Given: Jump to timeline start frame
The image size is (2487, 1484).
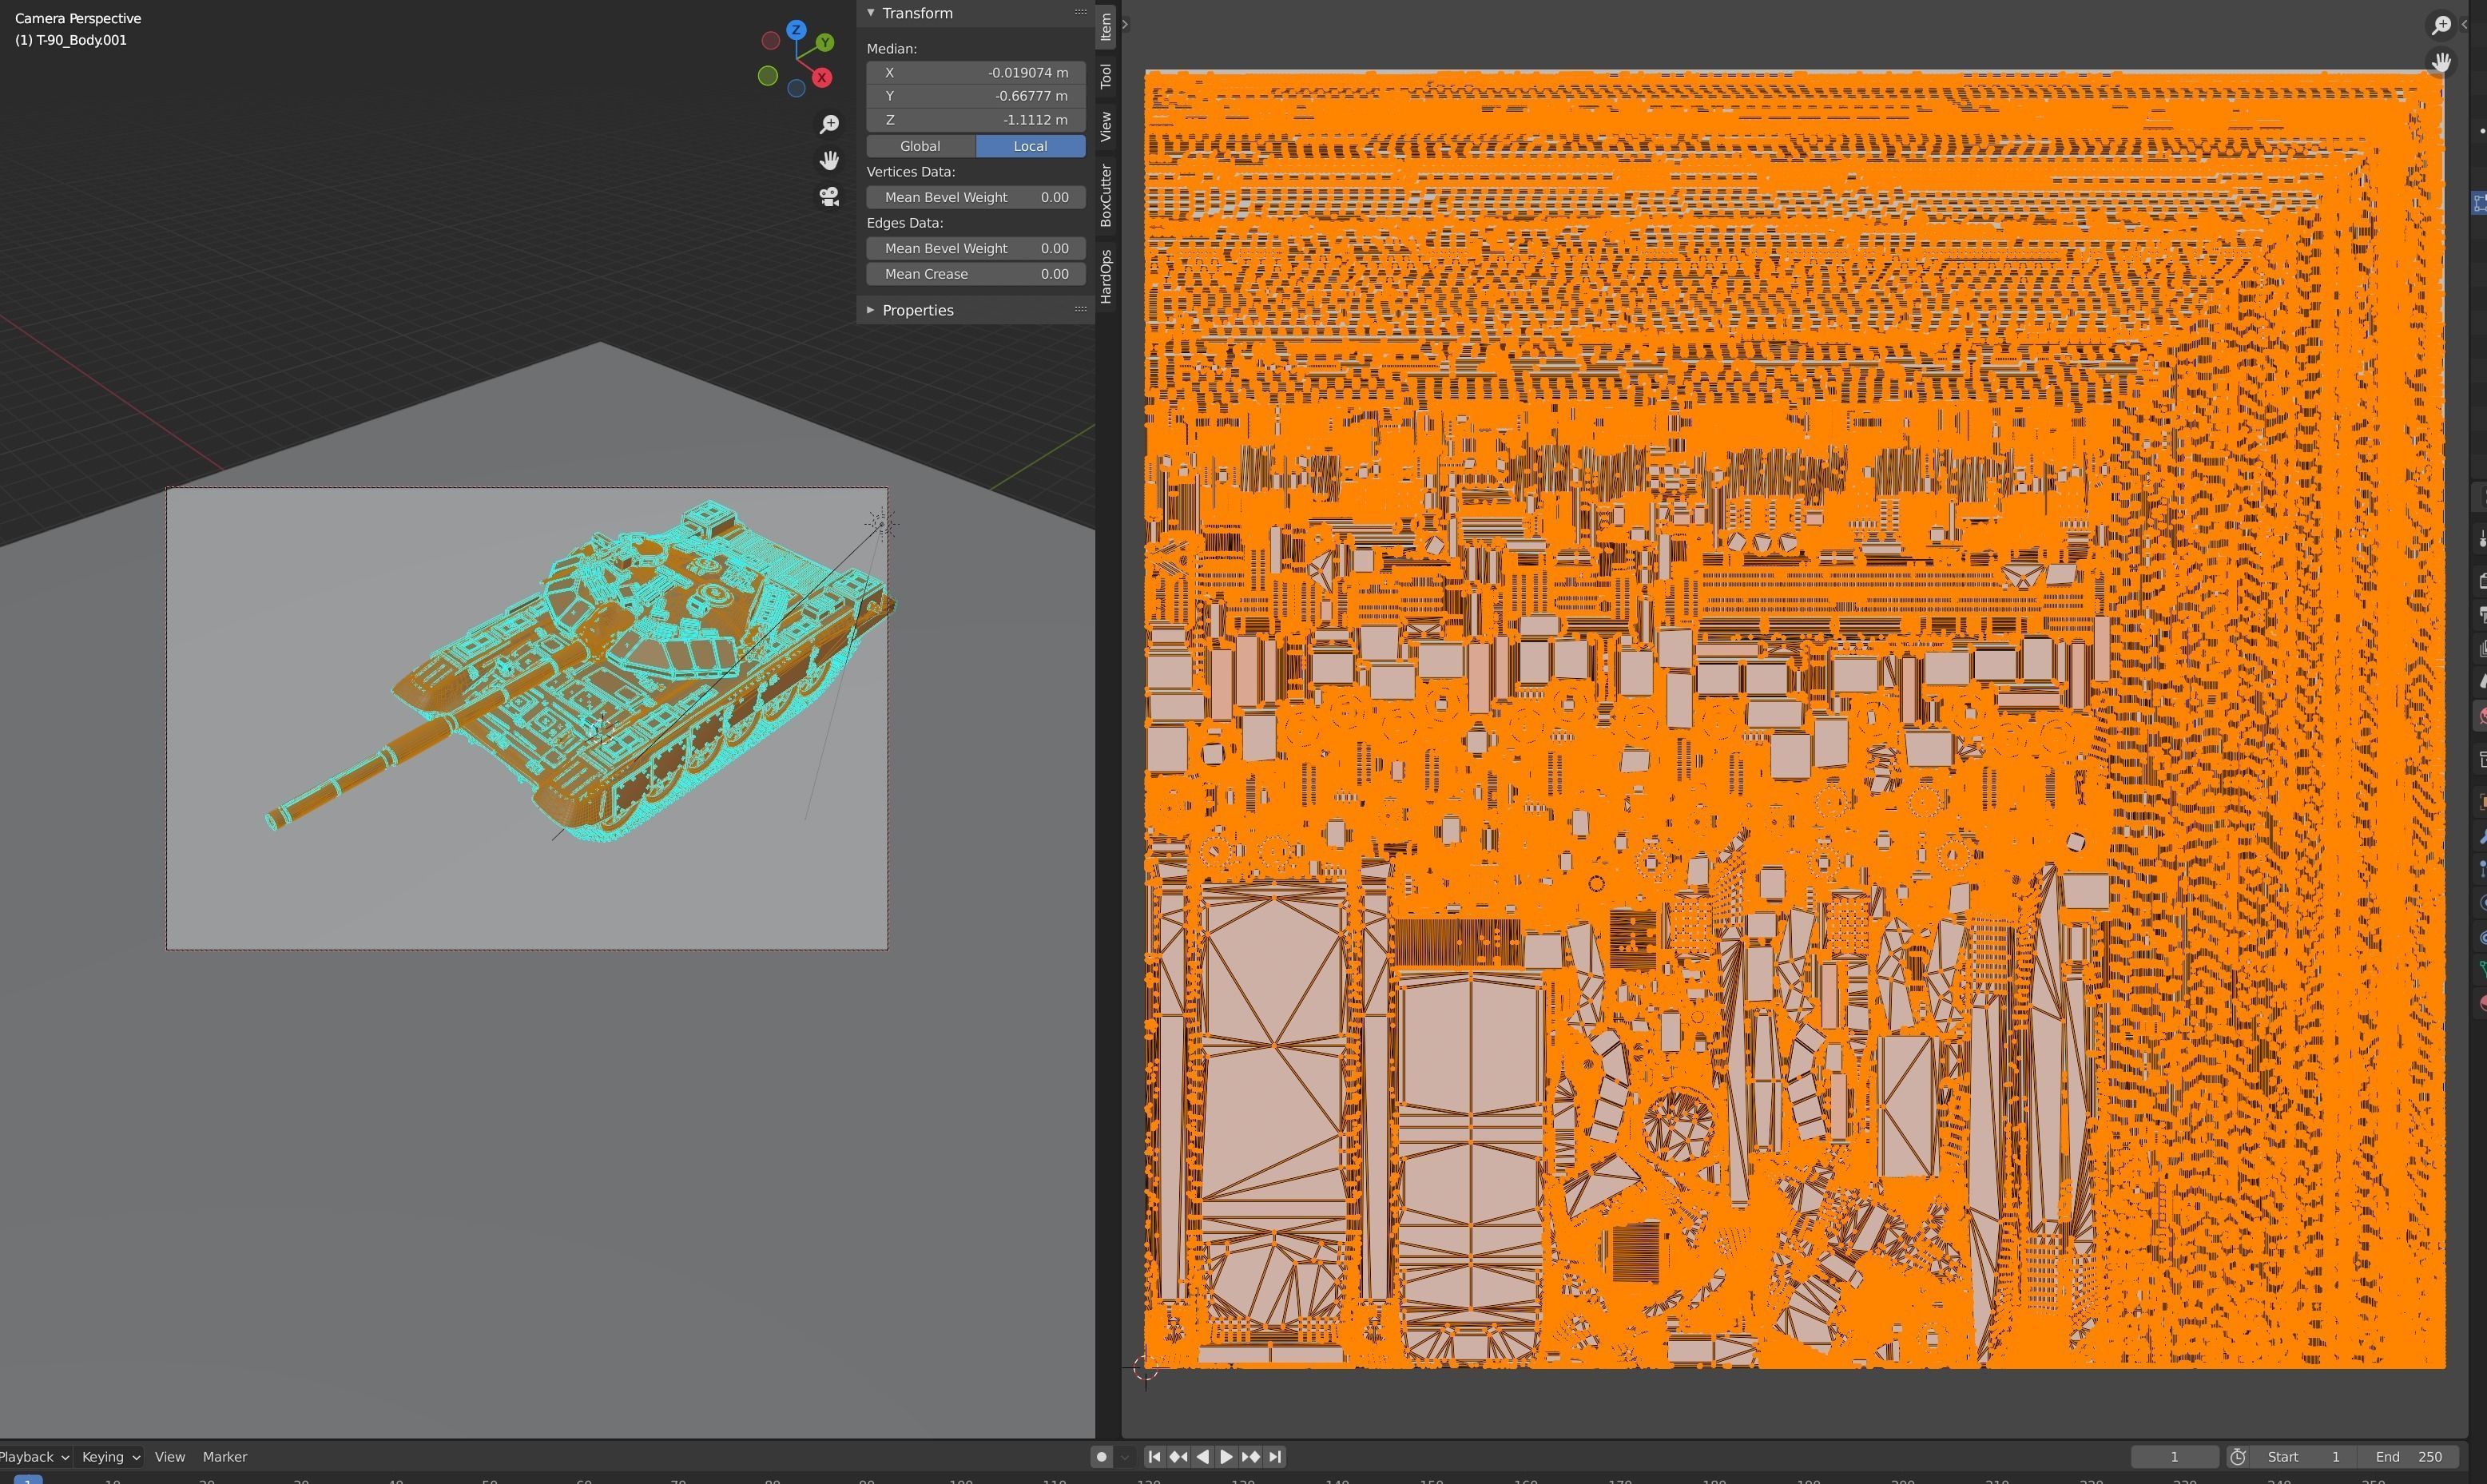Looking at the screenshot, I should pos(1154,1457).
